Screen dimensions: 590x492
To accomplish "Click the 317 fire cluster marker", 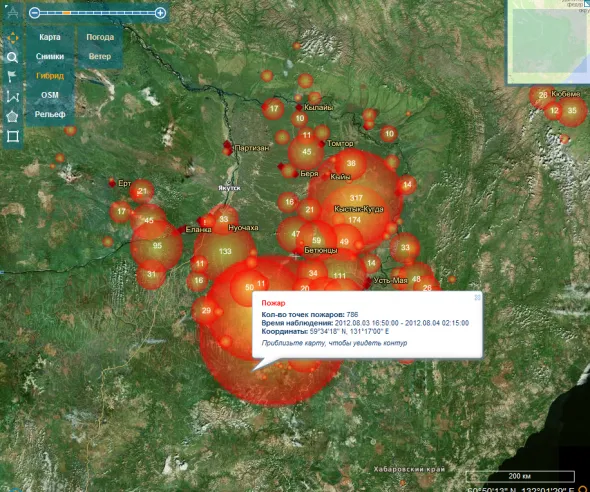I will pos(356,198).
